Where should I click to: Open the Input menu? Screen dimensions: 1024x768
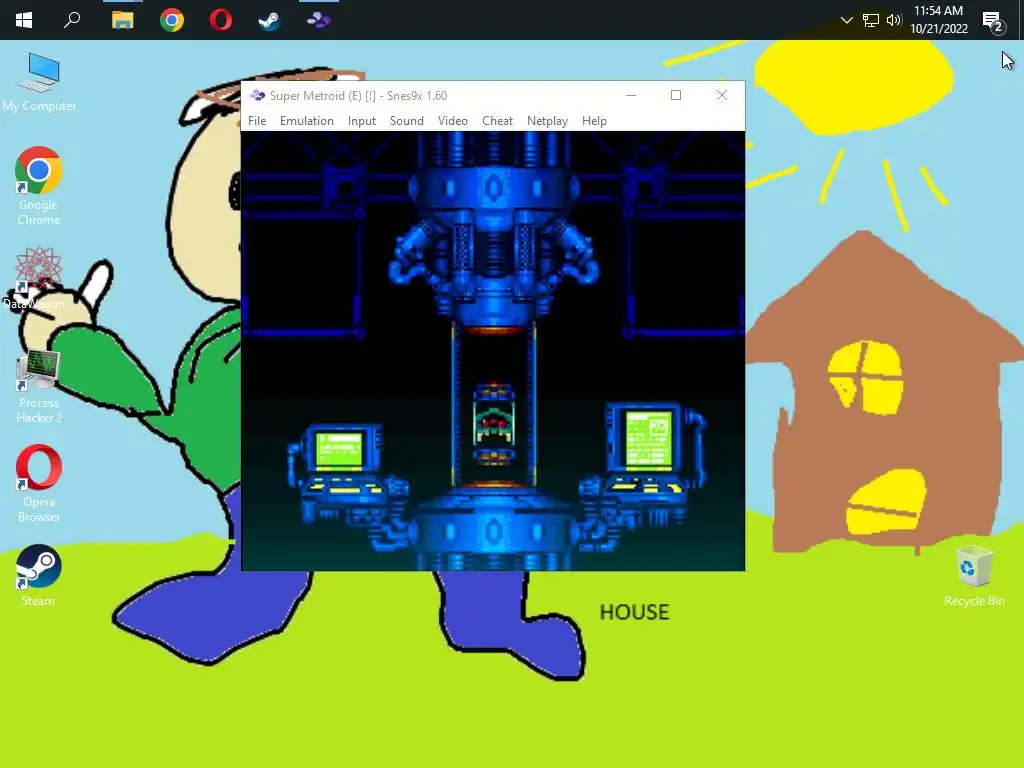click(x=361, y=121)
